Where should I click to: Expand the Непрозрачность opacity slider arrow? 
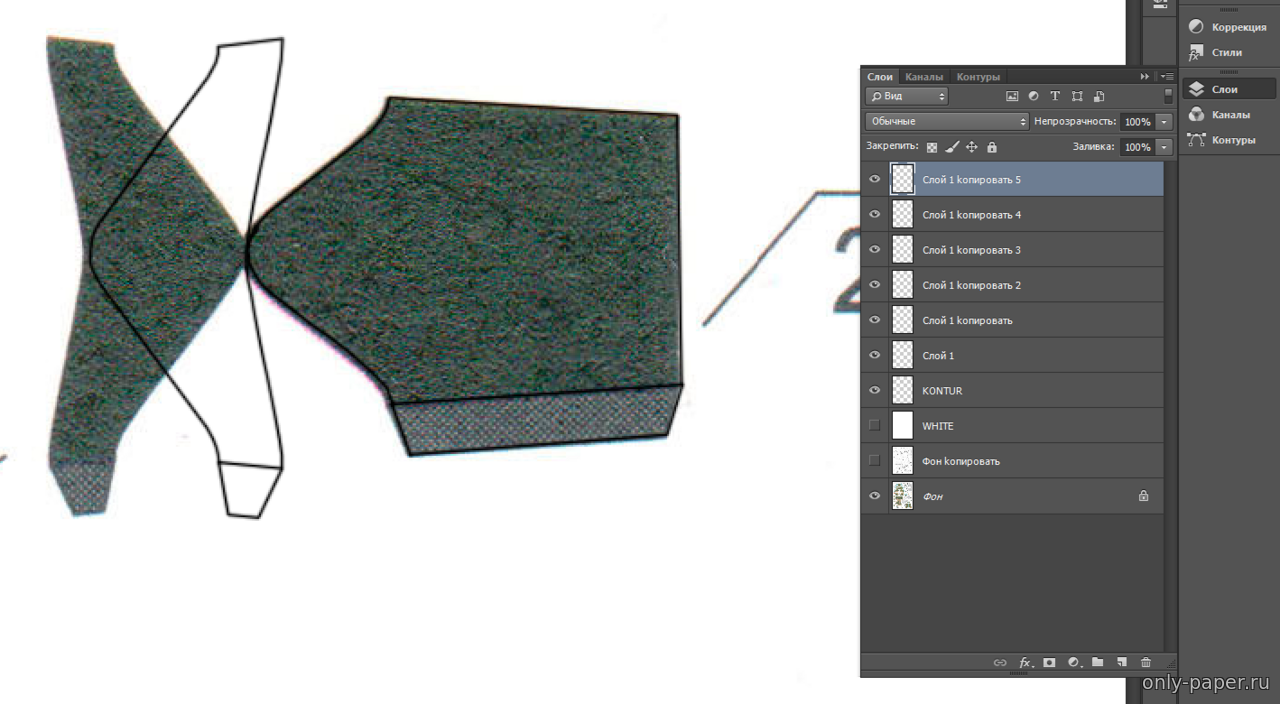pyautogui.click(x=1164, y=121)
